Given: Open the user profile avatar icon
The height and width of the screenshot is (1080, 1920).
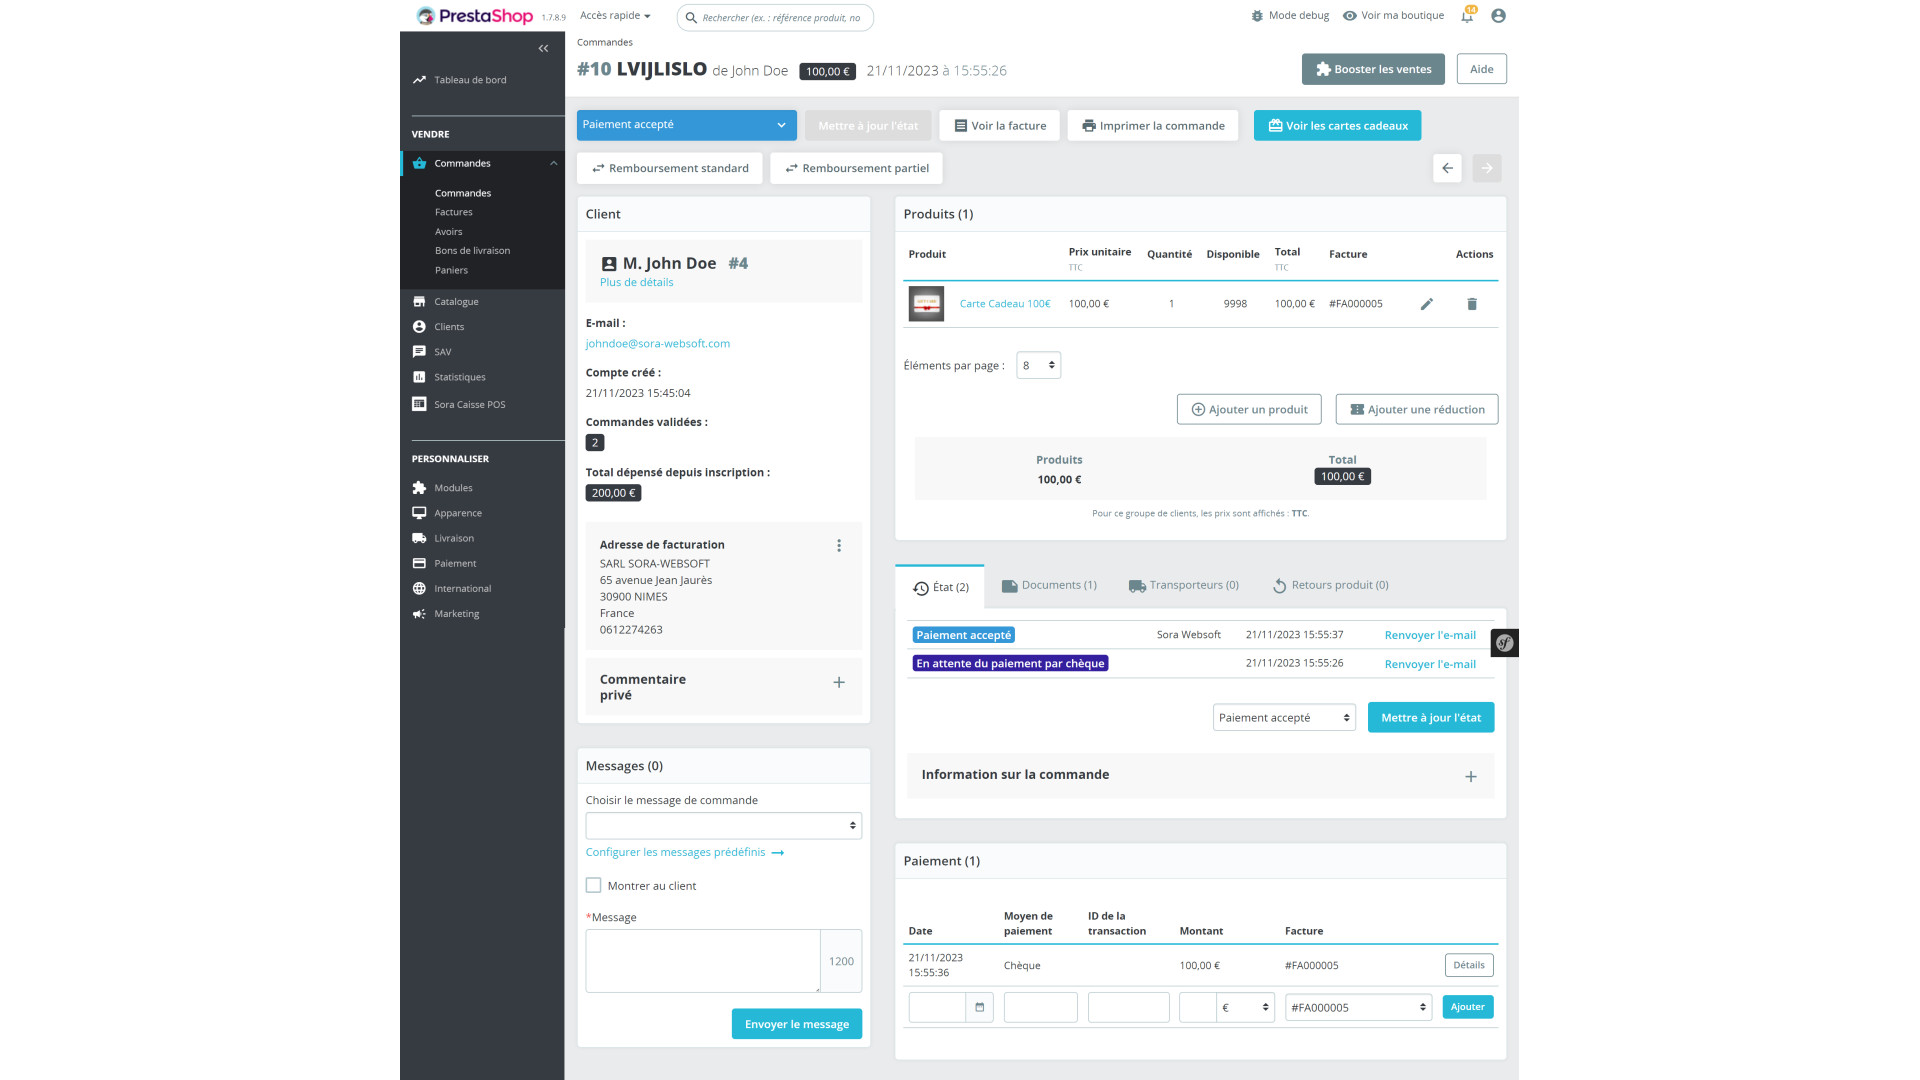Looking at the screenshot, I should coord(1498,16).
